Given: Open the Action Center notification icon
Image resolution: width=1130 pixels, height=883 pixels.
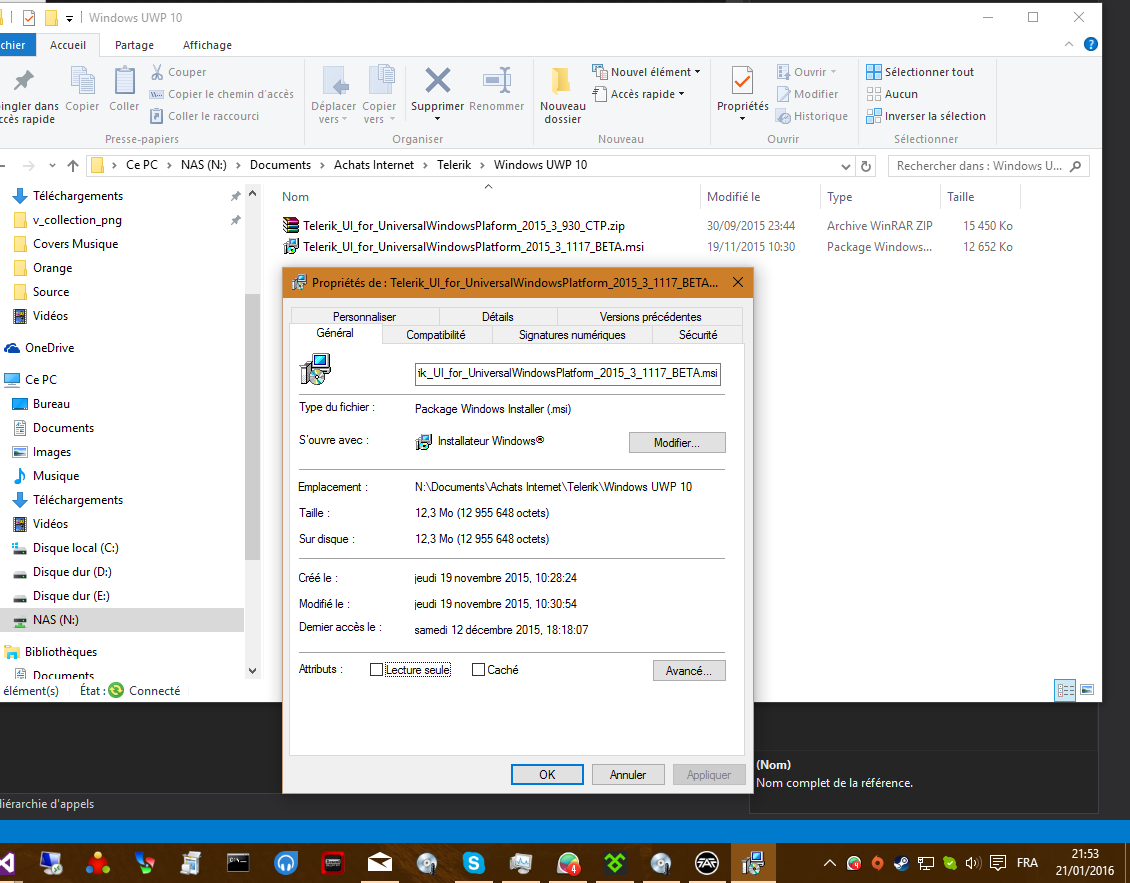Looking at the screenshot, I should click(998, 862).
